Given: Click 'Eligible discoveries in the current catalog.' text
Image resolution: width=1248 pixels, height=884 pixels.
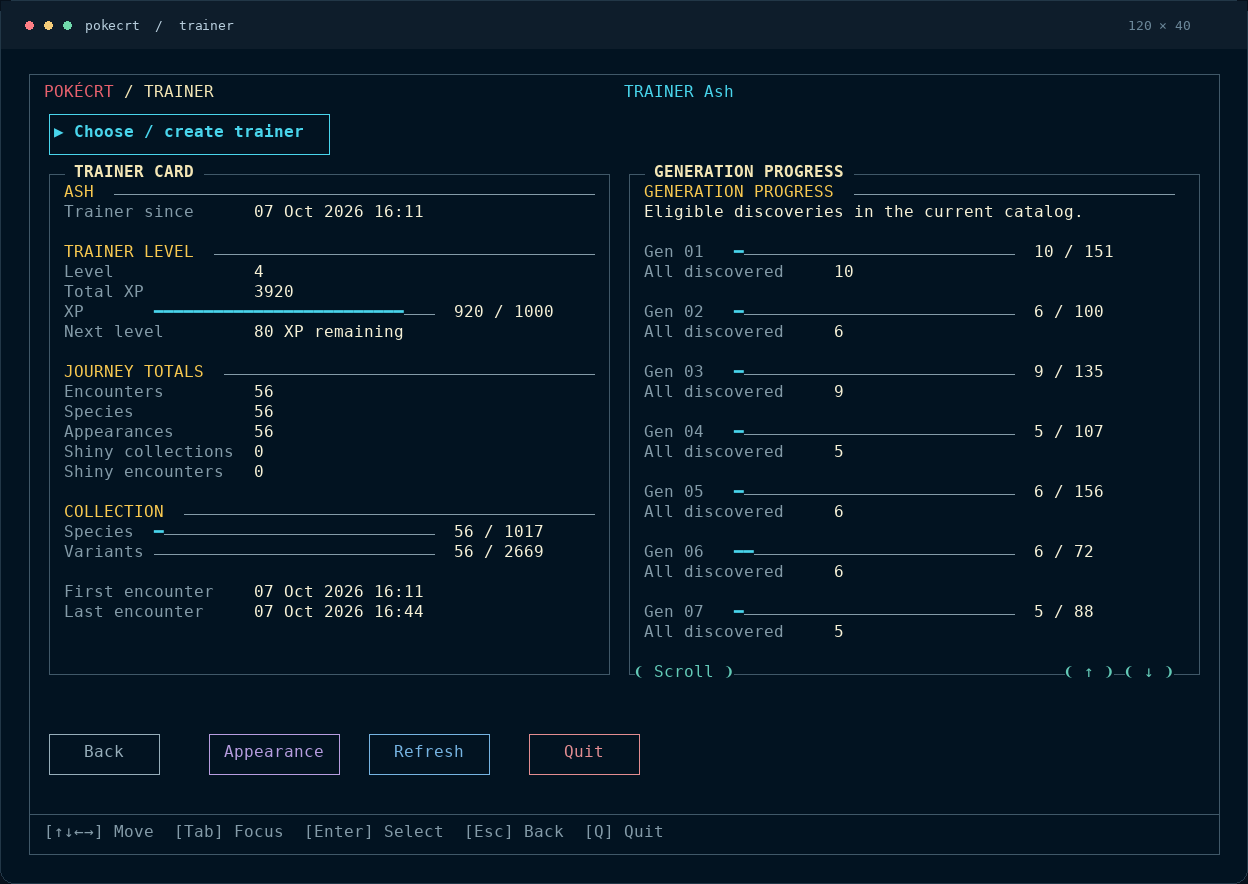Looking at the screenshot, I should click(864, 212).
